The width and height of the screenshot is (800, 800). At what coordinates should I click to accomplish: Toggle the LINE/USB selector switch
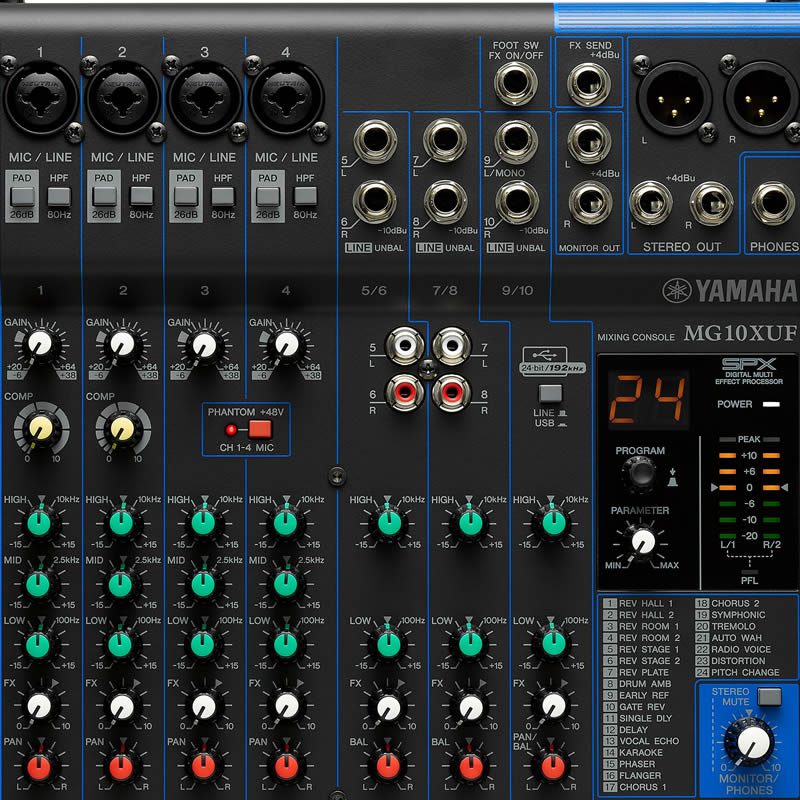551,393
